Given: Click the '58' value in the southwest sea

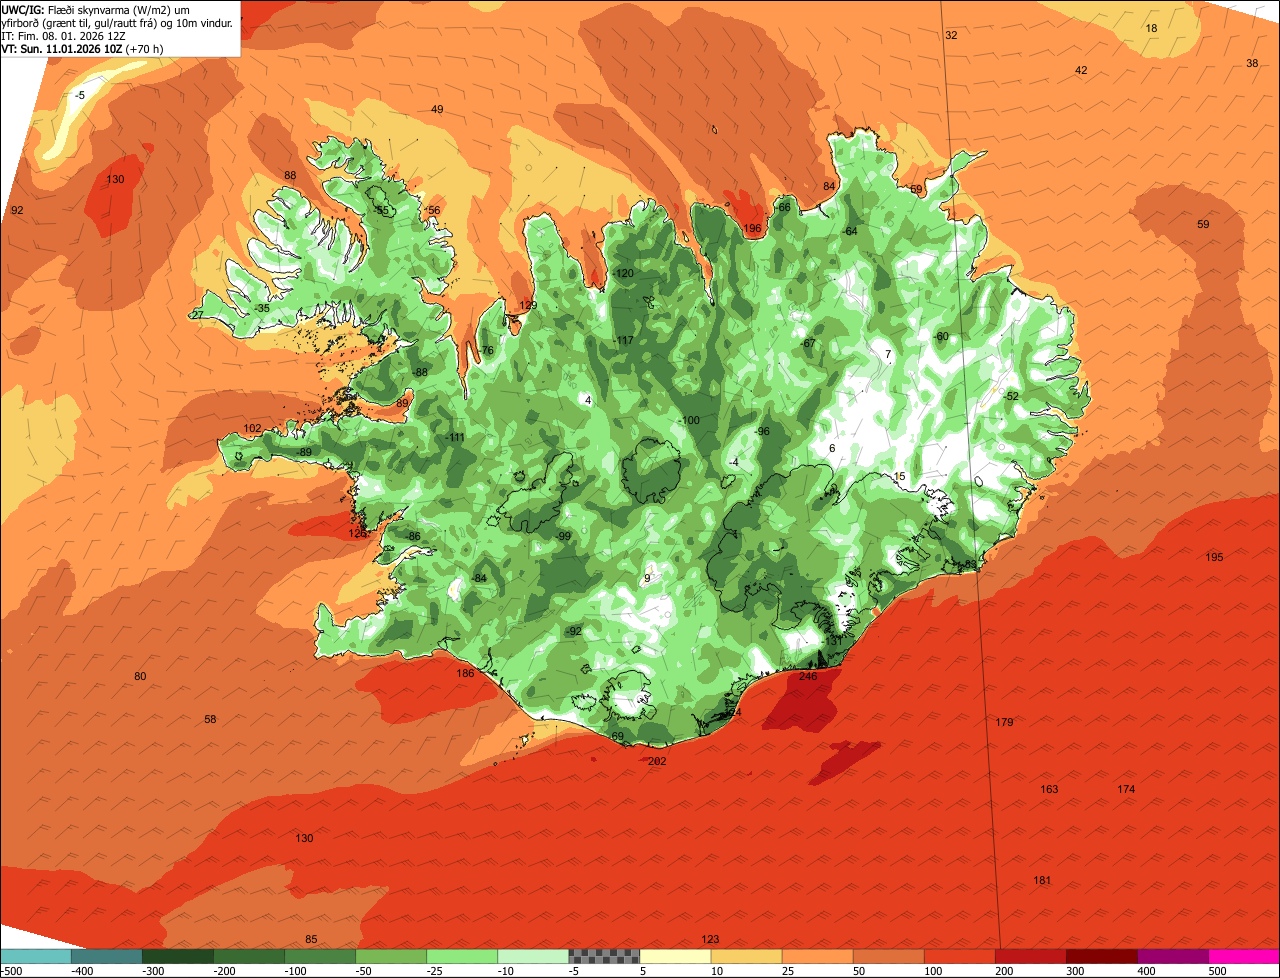Looking at the screenshot, I should pos(210,720).
